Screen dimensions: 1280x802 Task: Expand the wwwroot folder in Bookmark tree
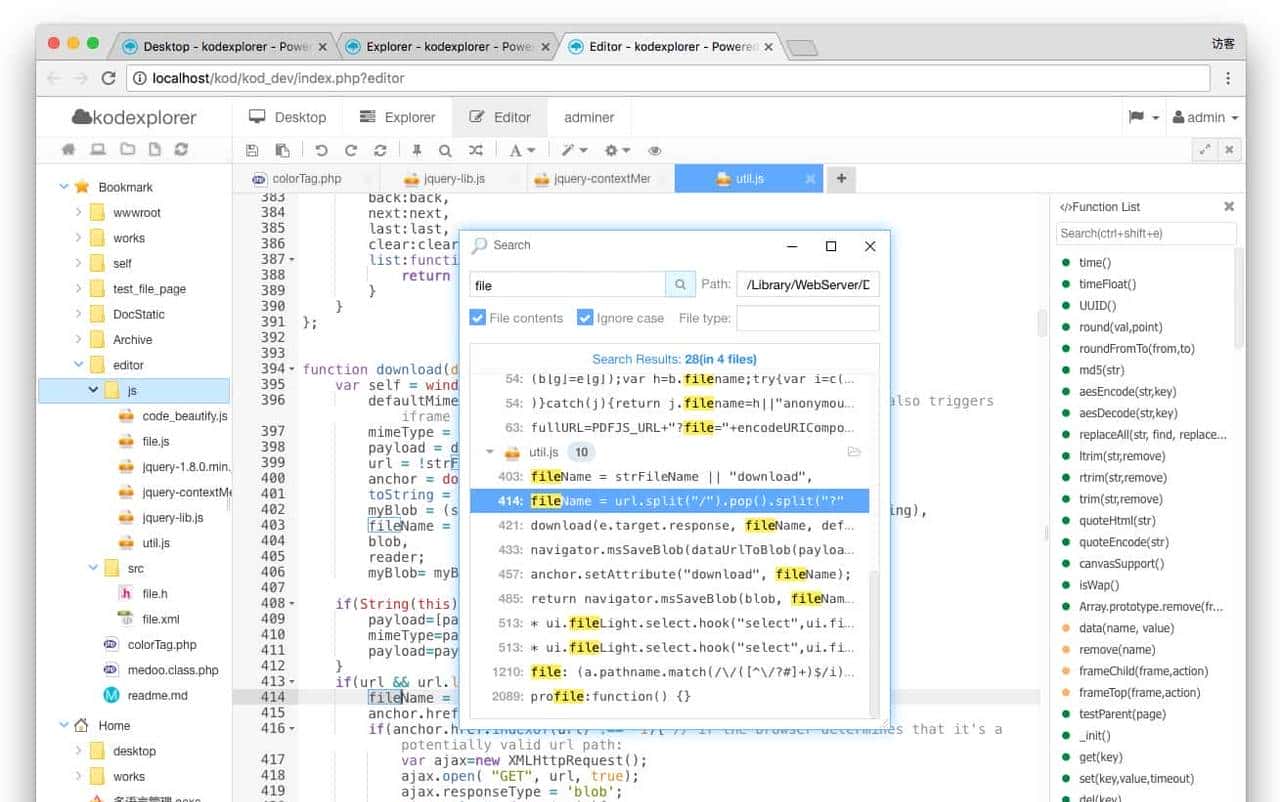click(79, 212)
